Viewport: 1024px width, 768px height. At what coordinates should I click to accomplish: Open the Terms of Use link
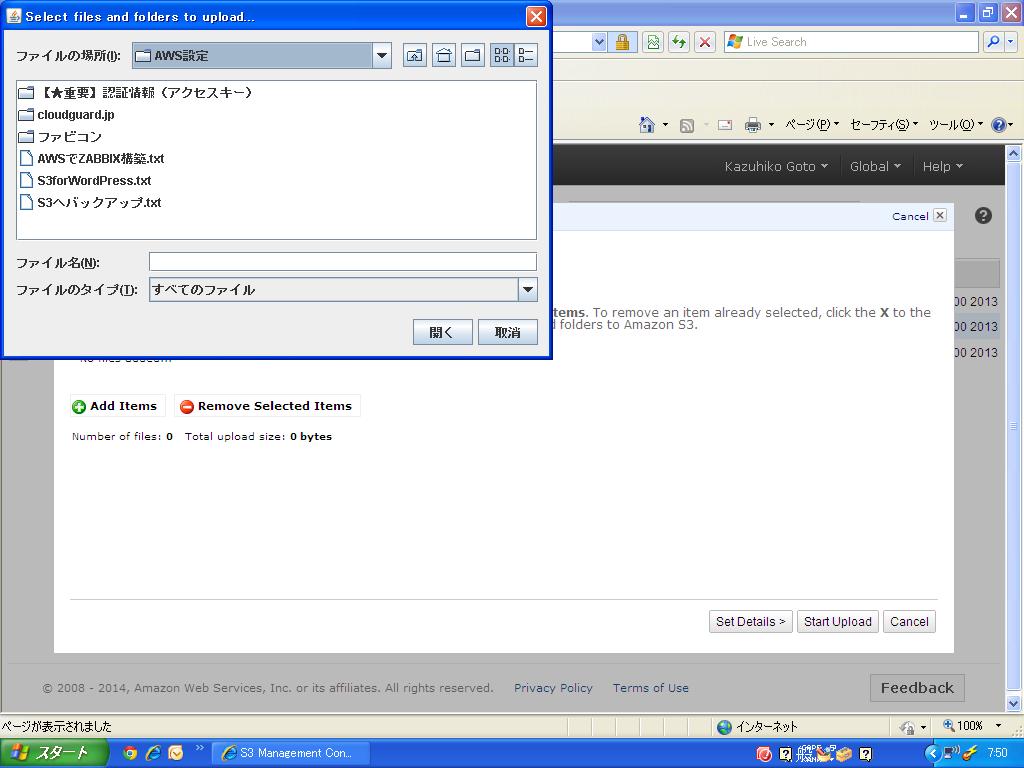[650, 688]
